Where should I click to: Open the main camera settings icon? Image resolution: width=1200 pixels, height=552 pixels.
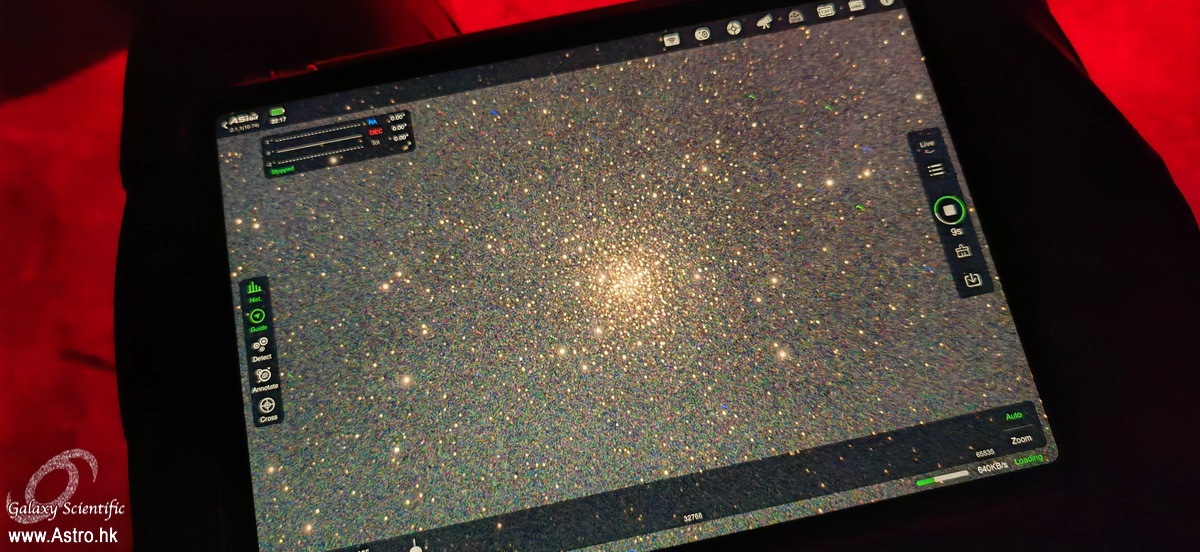coord(703,33)
